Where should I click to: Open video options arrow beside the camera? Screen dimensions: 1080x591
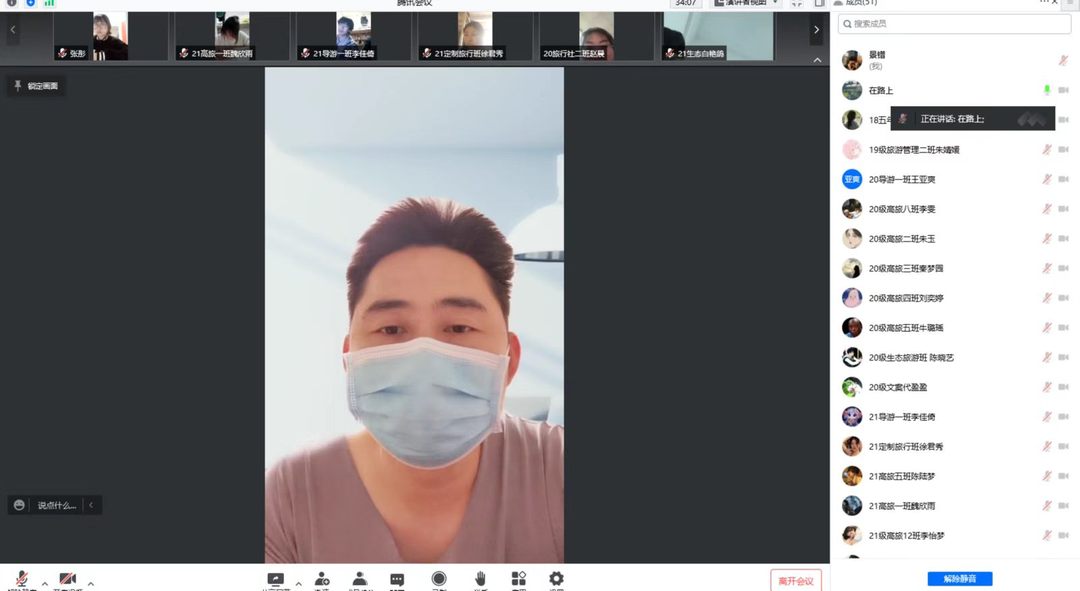(90, 583)
